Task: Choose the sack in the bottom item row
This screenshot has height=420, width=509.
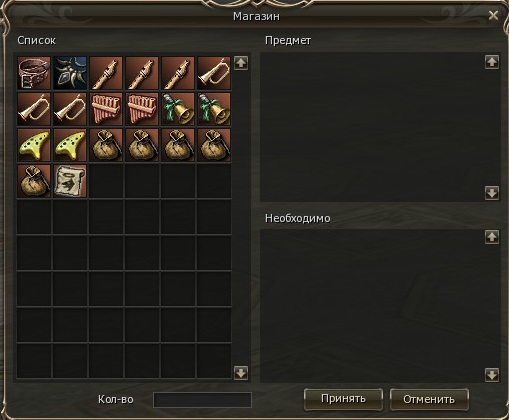Action: click(x=34, y=181)
